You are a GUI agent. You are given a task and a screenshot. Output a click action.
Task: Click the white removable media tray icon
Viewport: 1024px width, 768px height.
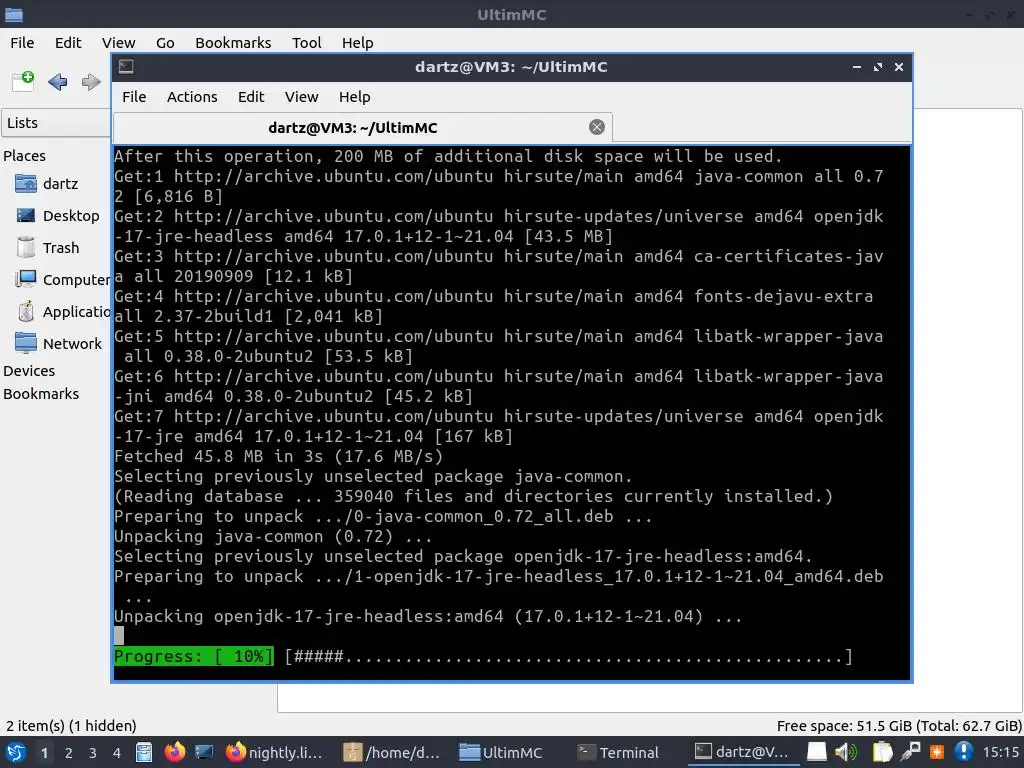coord(816,752)
